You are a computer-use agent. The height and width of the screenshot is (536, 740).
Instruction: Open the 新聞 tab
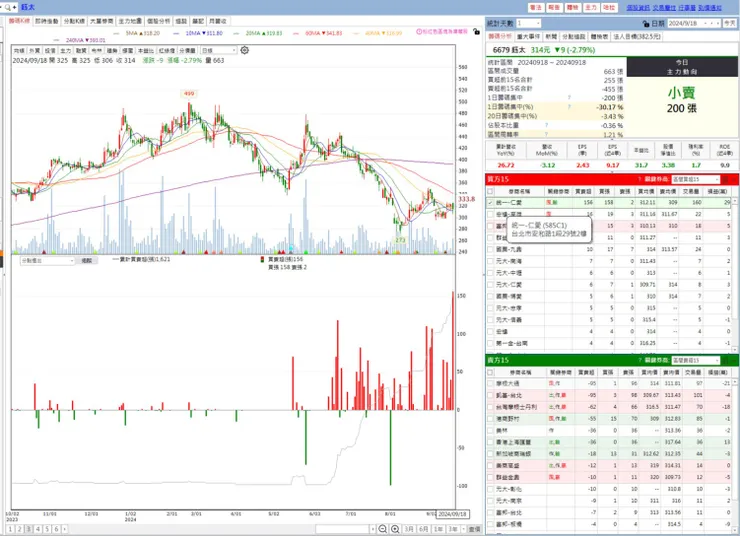551,36
